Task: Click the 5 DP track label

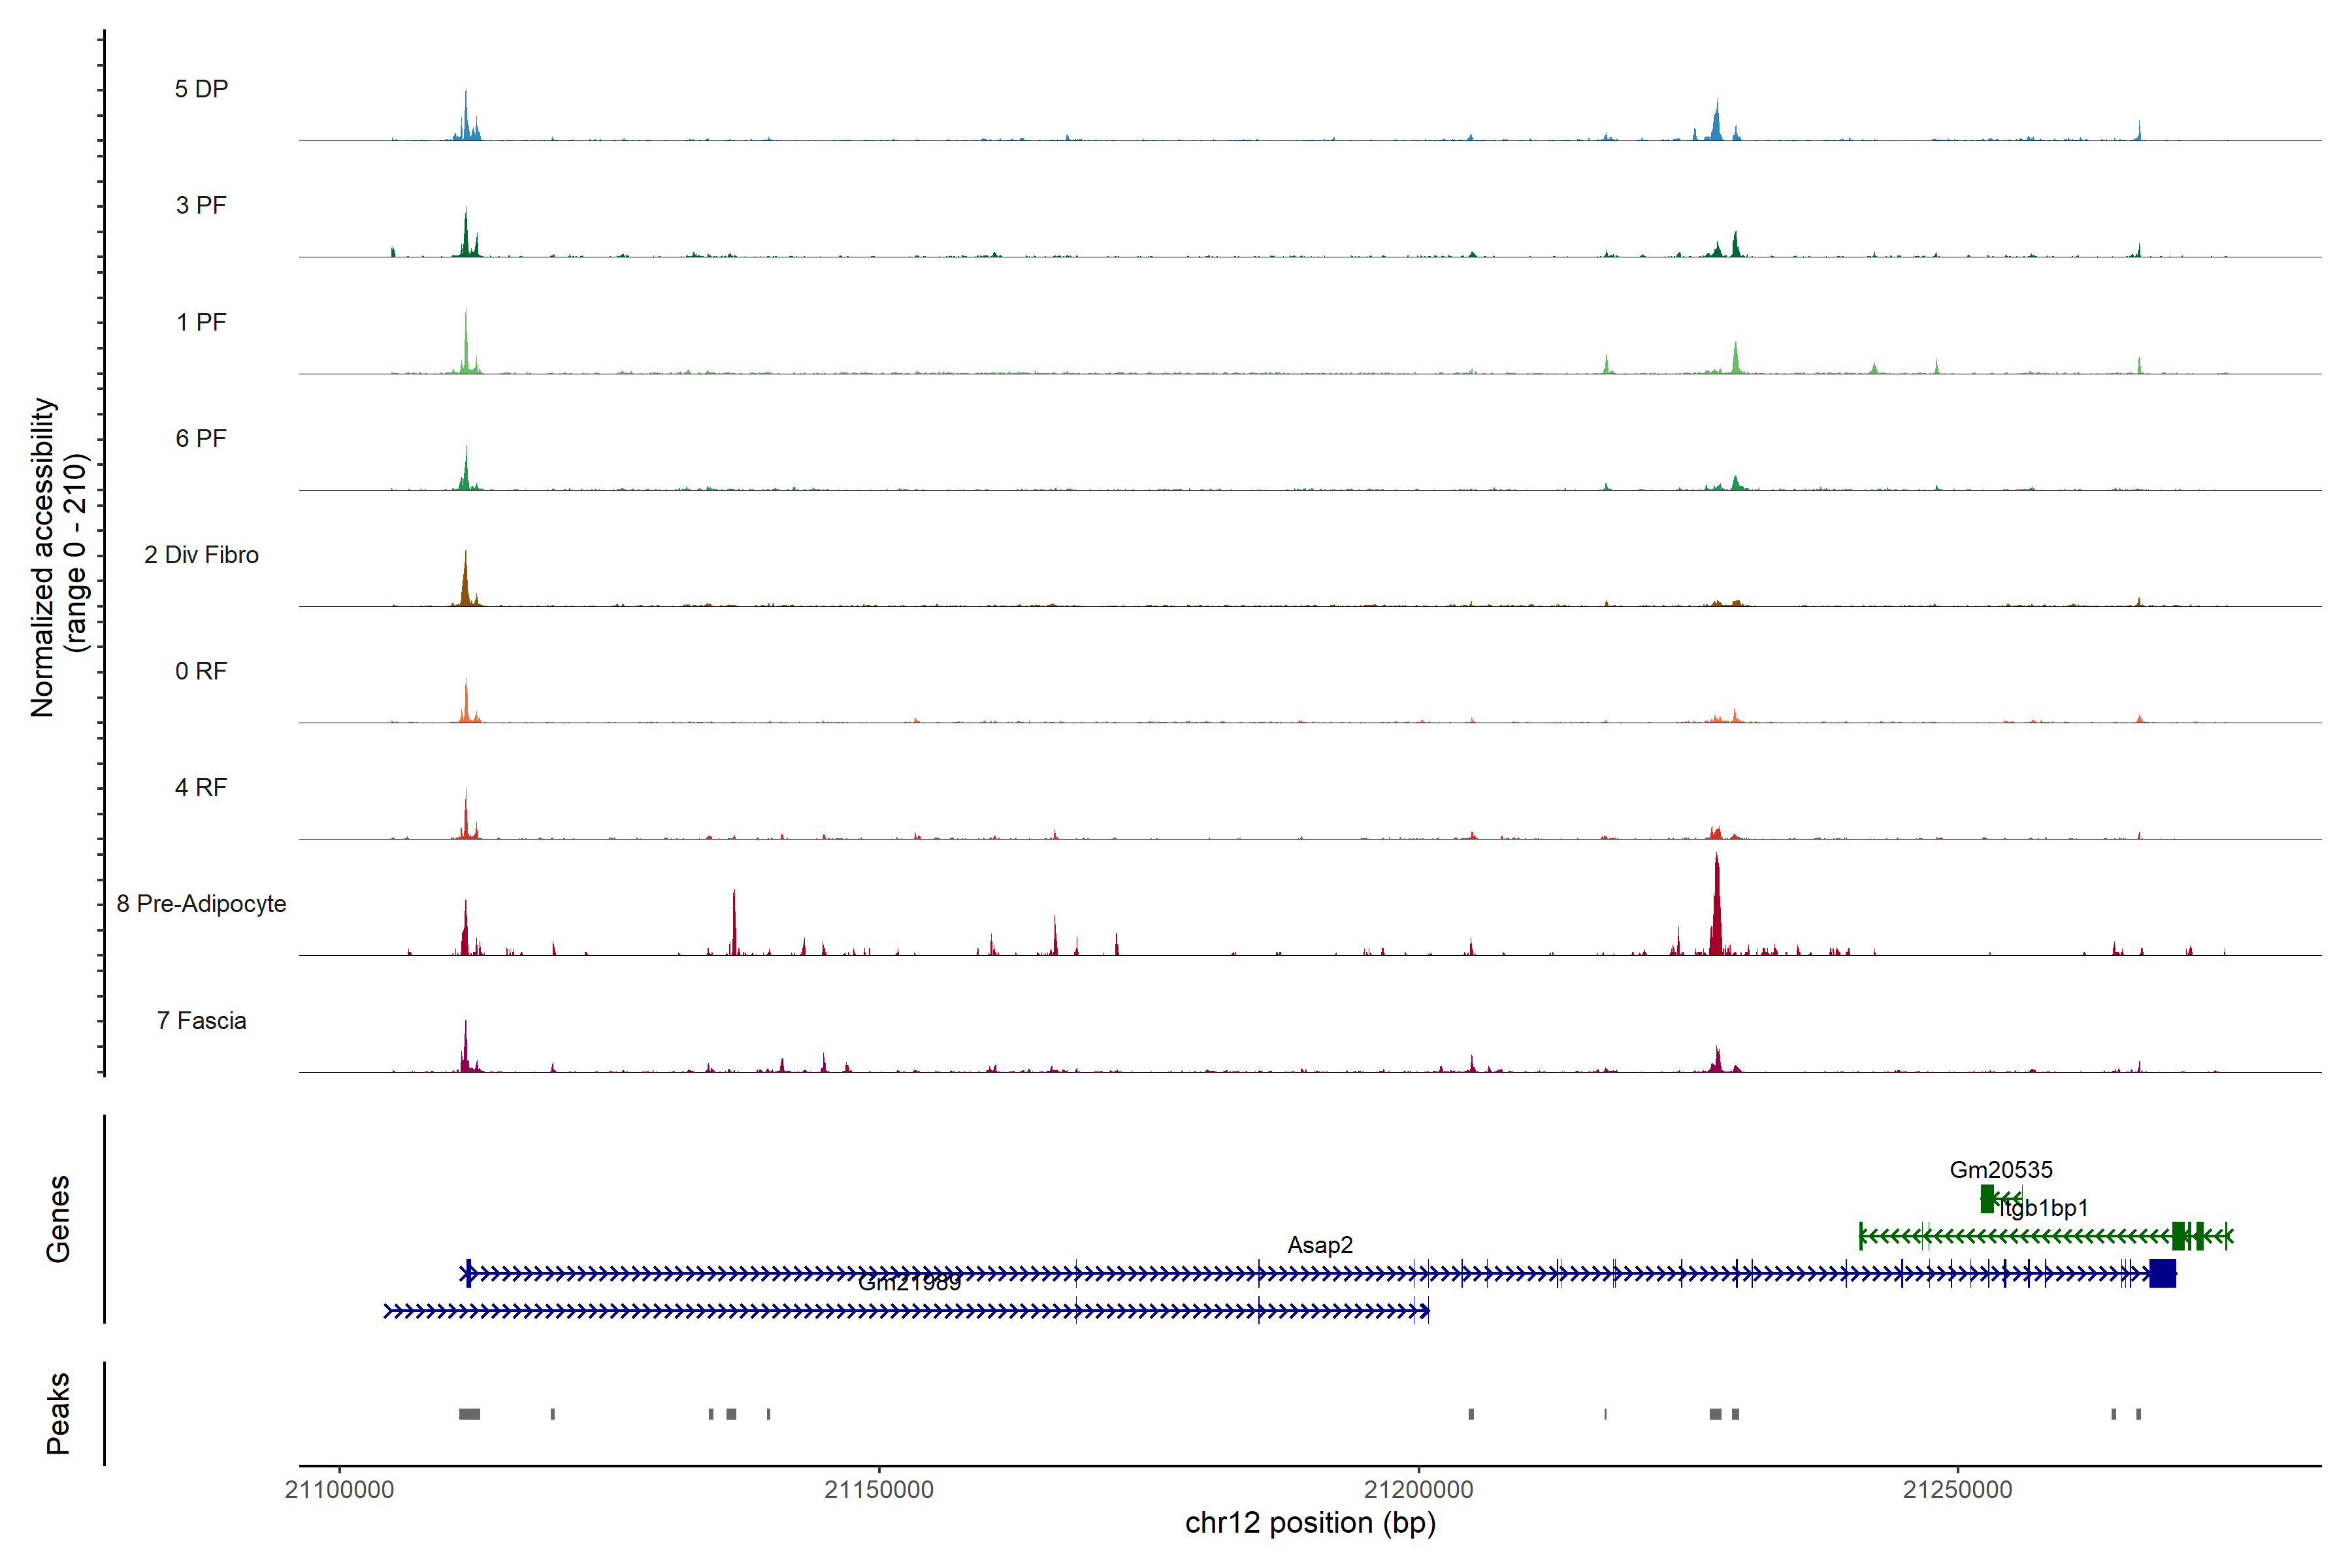Action: (x=201, y=89)
